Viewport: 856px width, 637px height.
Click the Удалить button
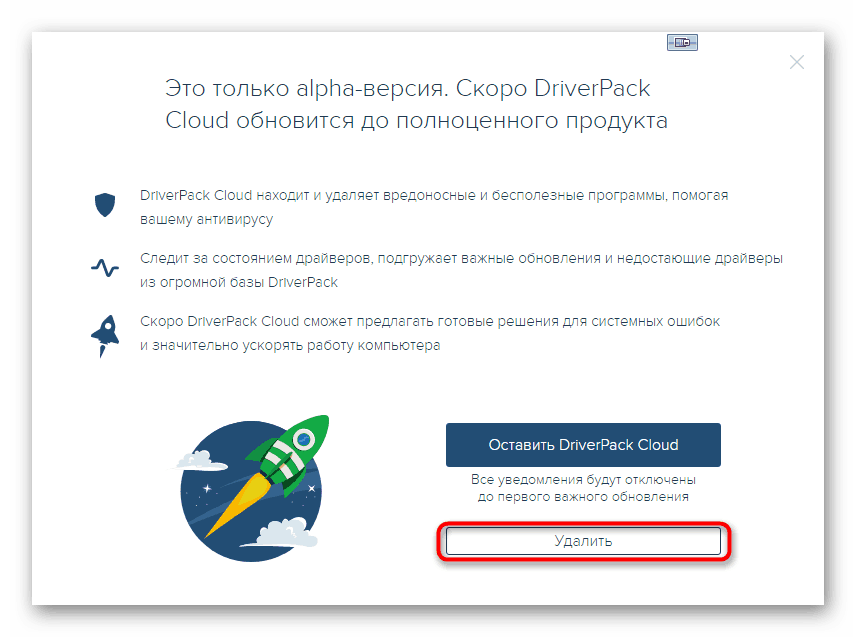(x=583, y=541)
